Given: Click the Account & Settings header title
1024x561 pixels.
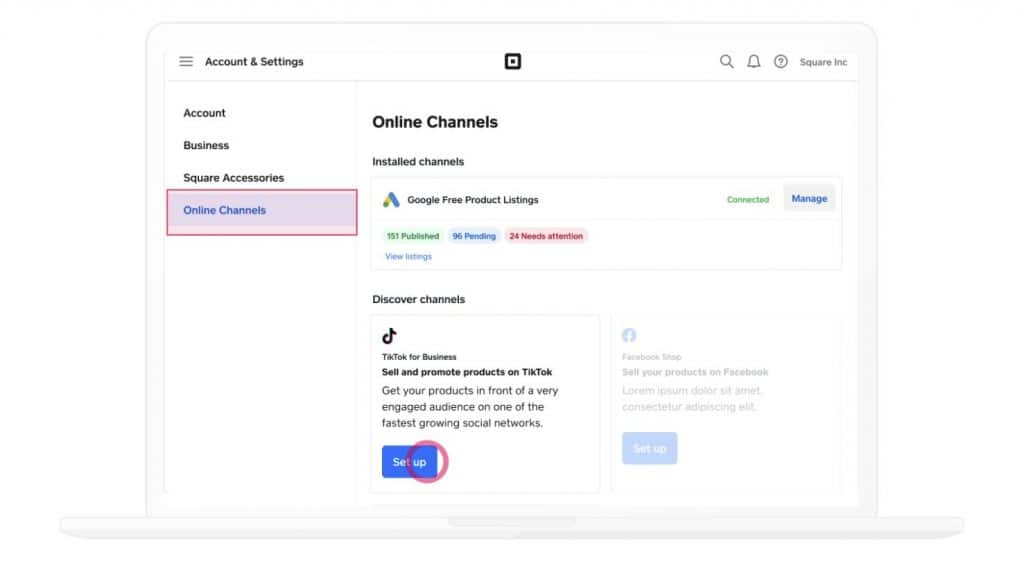Looking at the screenshot, I should click(254, 61).
